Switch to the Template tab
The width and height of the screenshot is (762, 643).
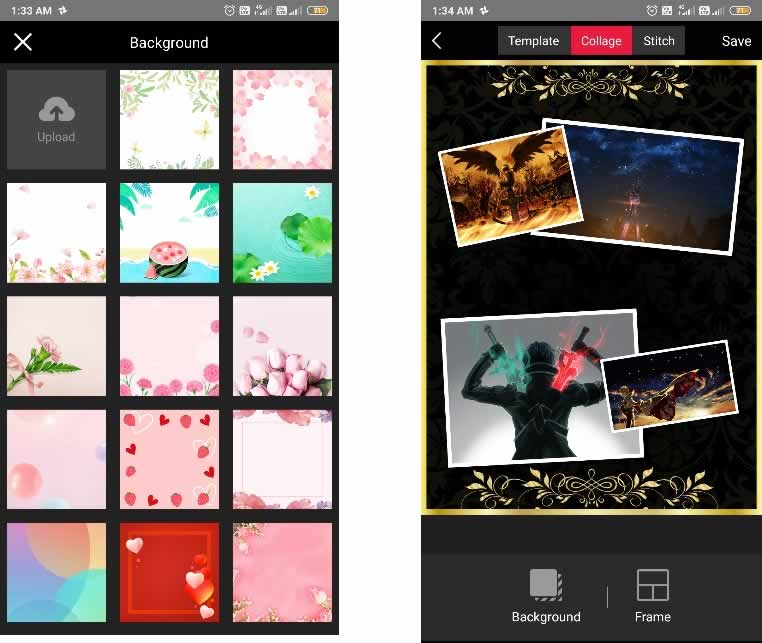coord(534,41)
